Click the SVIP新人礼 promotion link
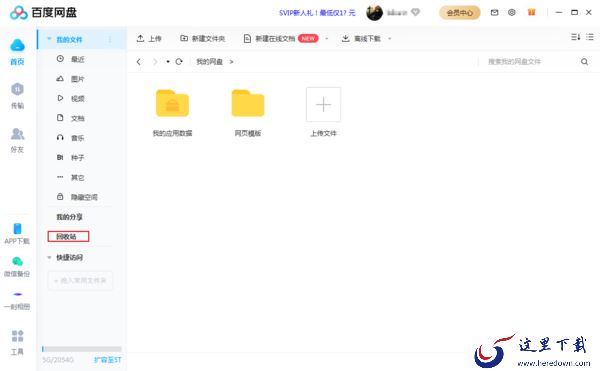The image size is (600, 371). (x=317, y=13)
